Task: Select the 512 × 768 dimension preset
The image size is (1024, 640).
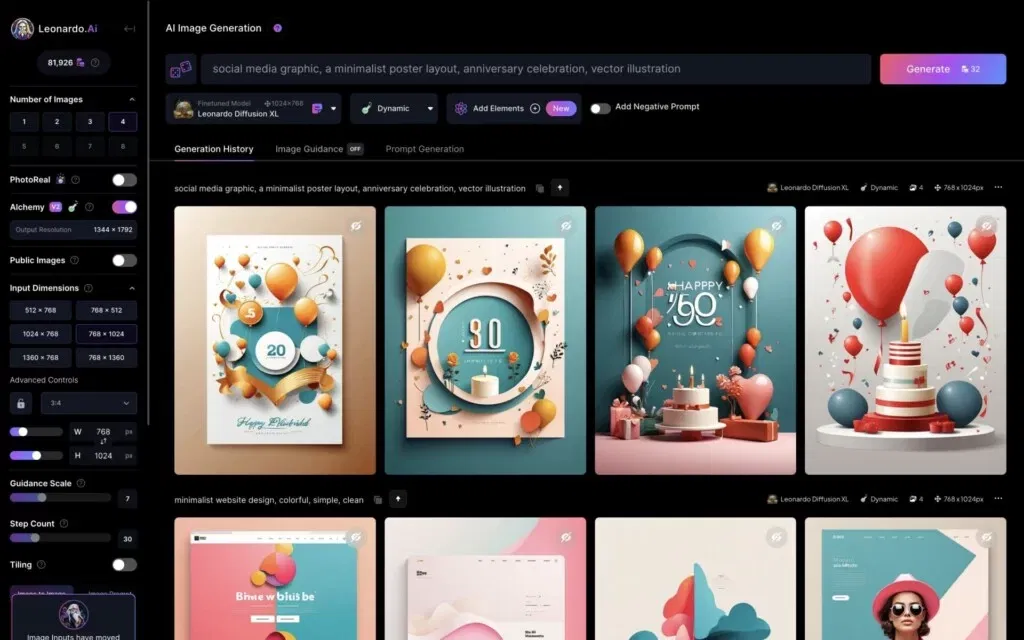Action: click(x=40, y=310)
